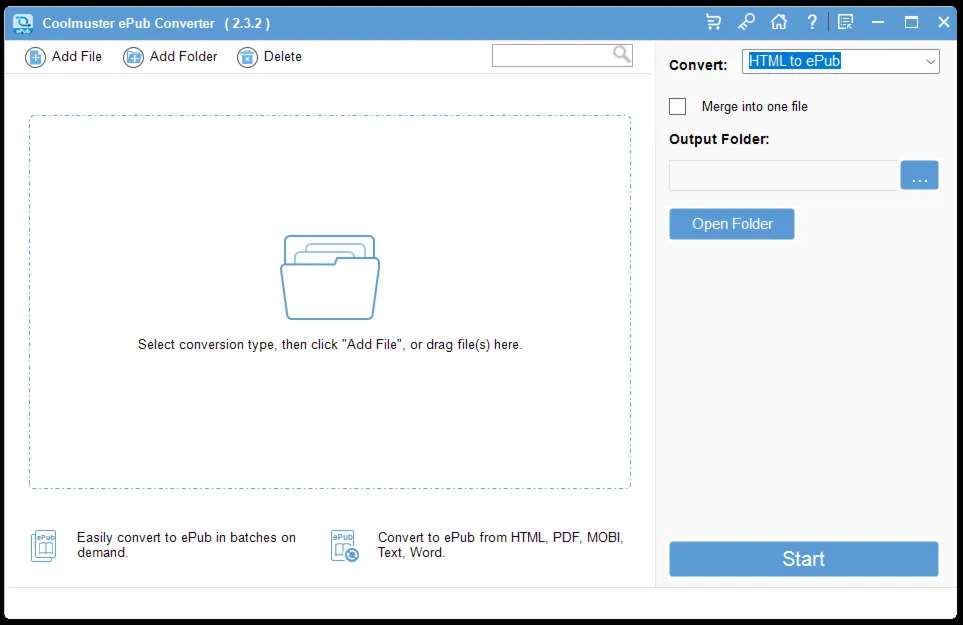963x625 pixels.
Task: Click the Delete label in toolbar
Action: (283, 56)
